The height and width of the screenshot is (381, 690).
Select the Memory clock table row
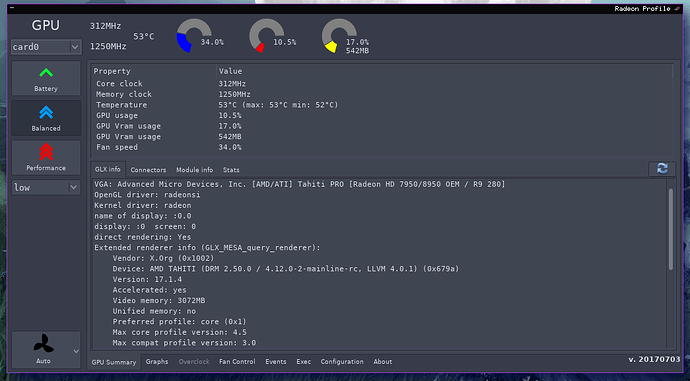click(x=382, y=94)
